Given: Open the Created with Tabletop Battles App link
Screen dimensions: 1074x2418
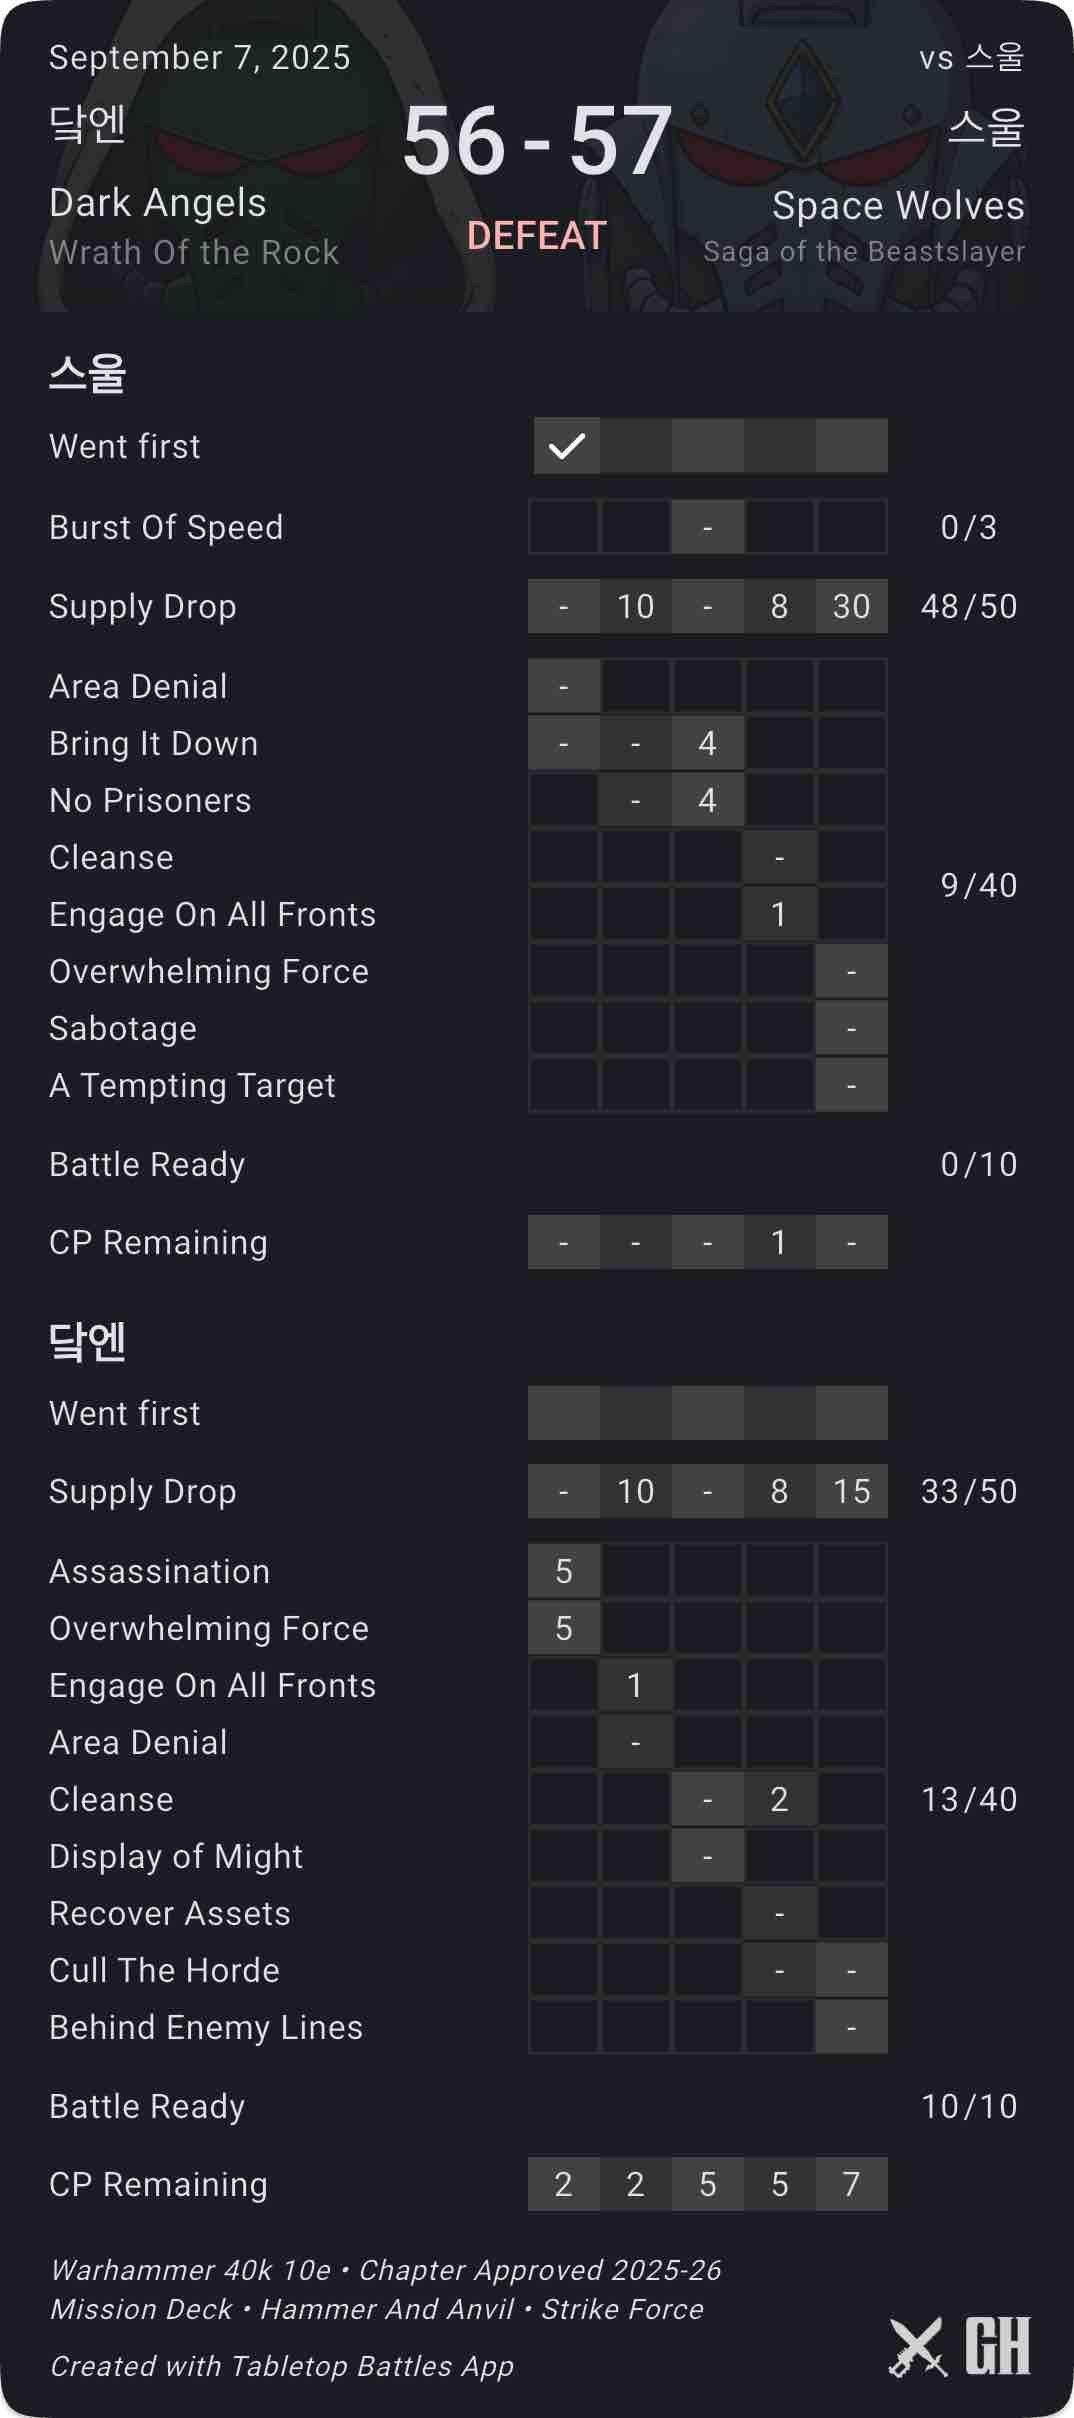Looking at the screenshot, I should (282, 2366).
